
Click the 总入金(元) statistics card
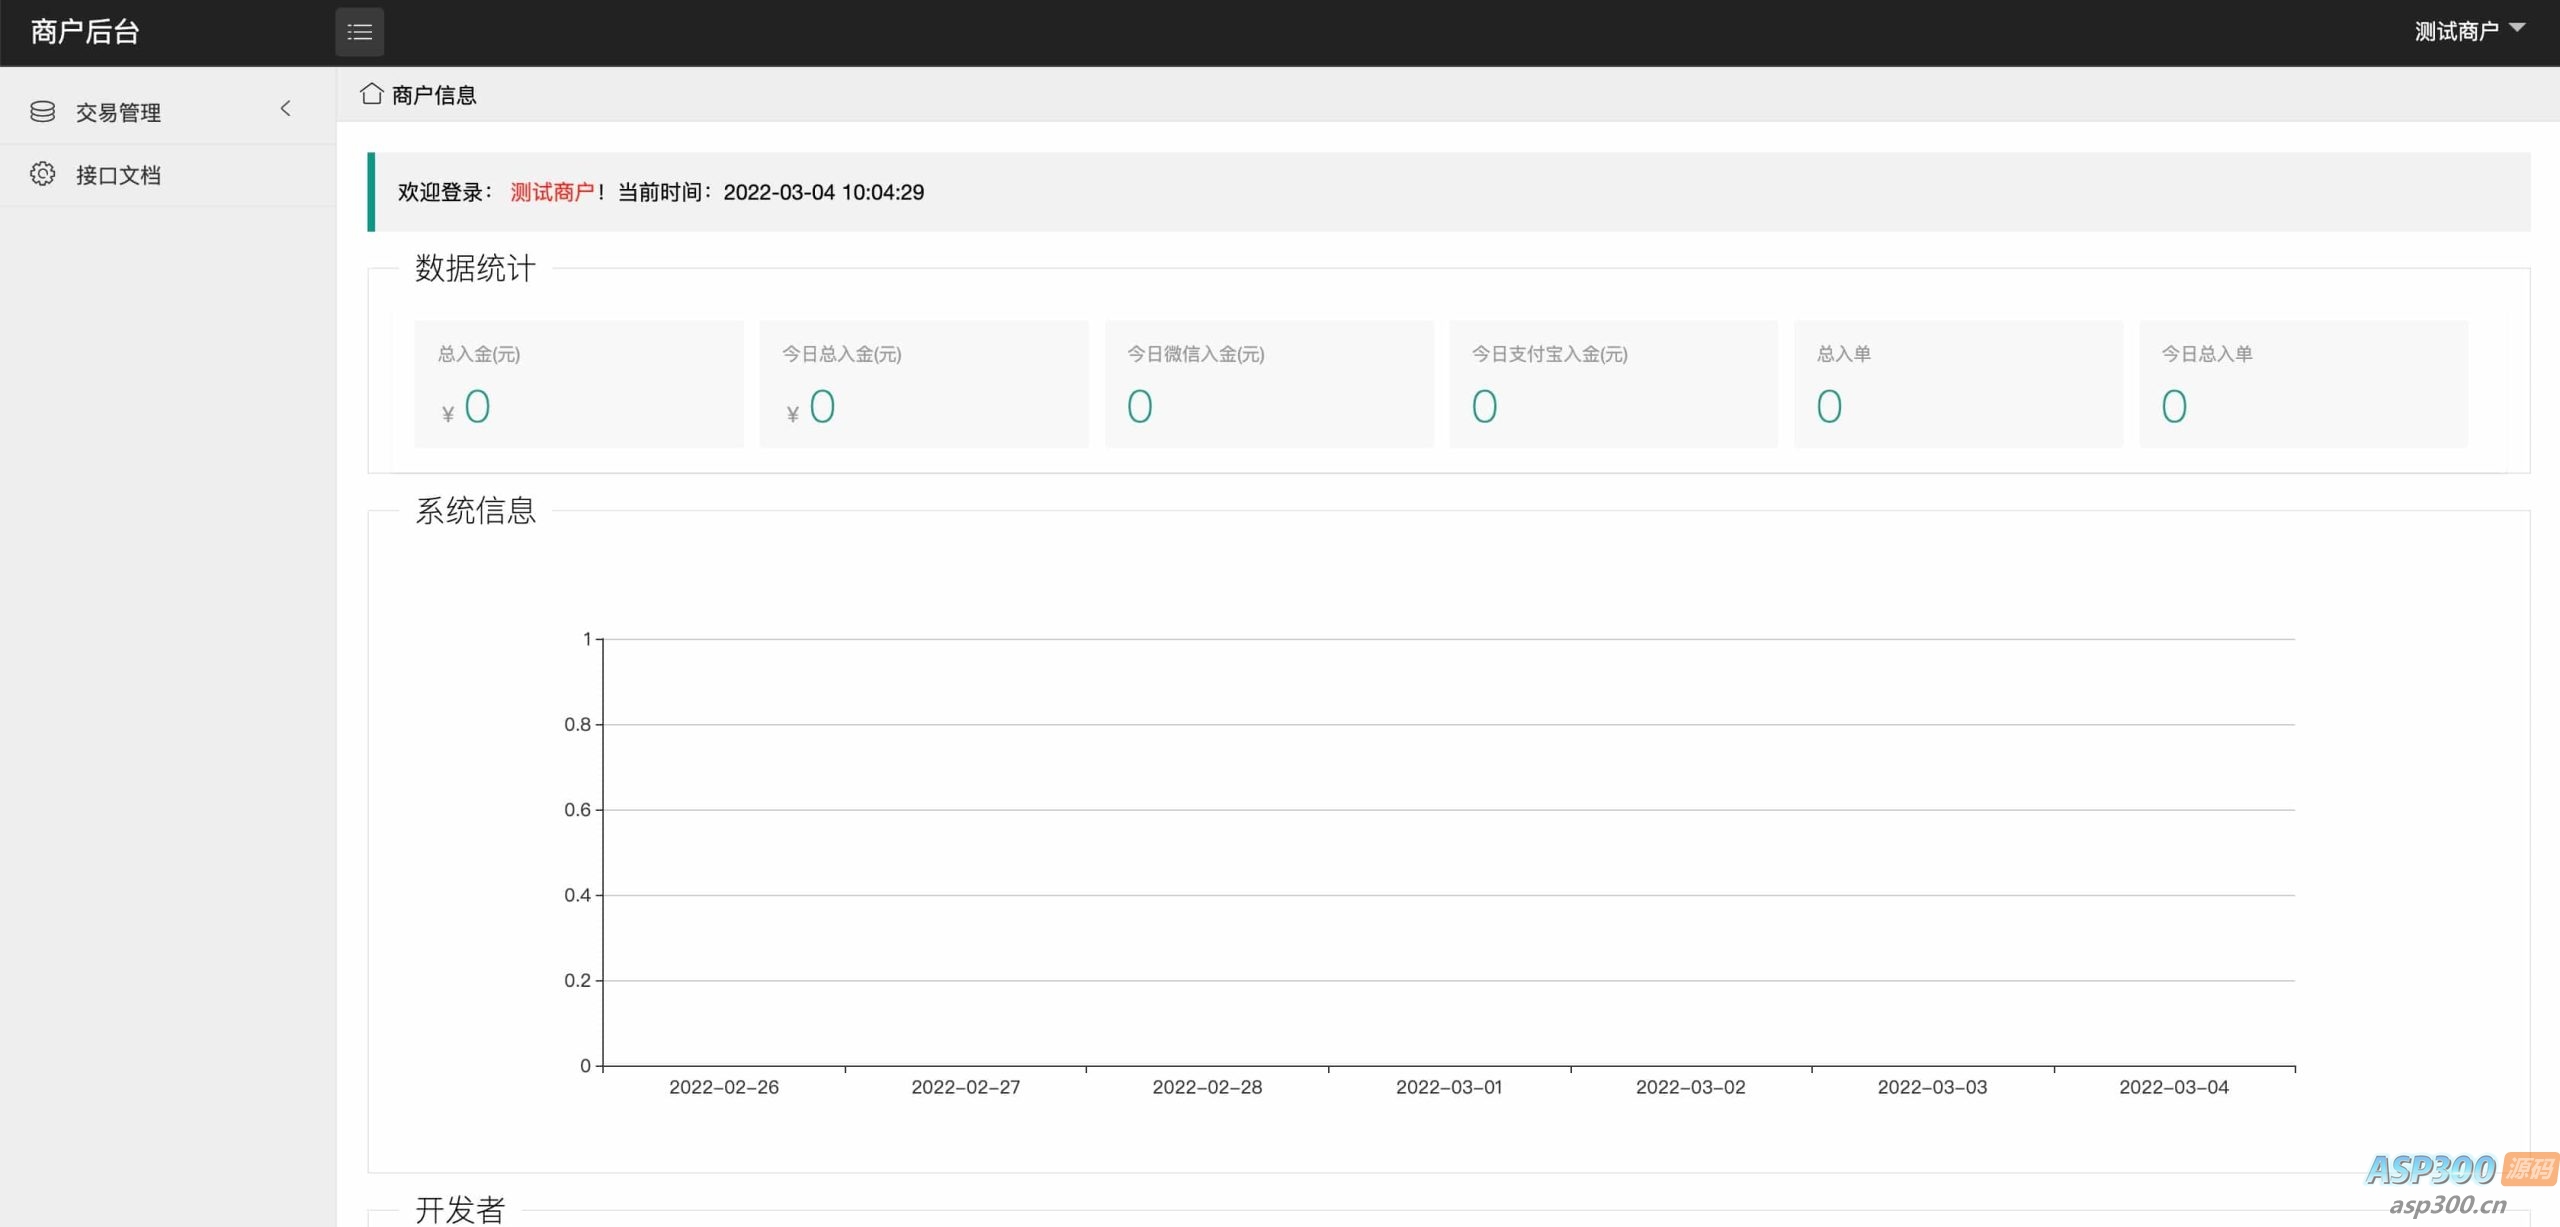tap(579, 384)
